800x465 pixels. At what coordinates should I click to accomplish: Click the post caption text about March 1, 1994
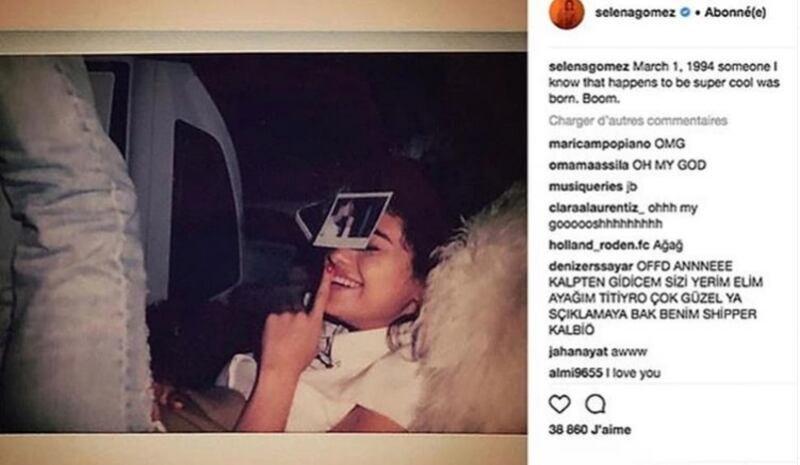click(x=664, y=82)
